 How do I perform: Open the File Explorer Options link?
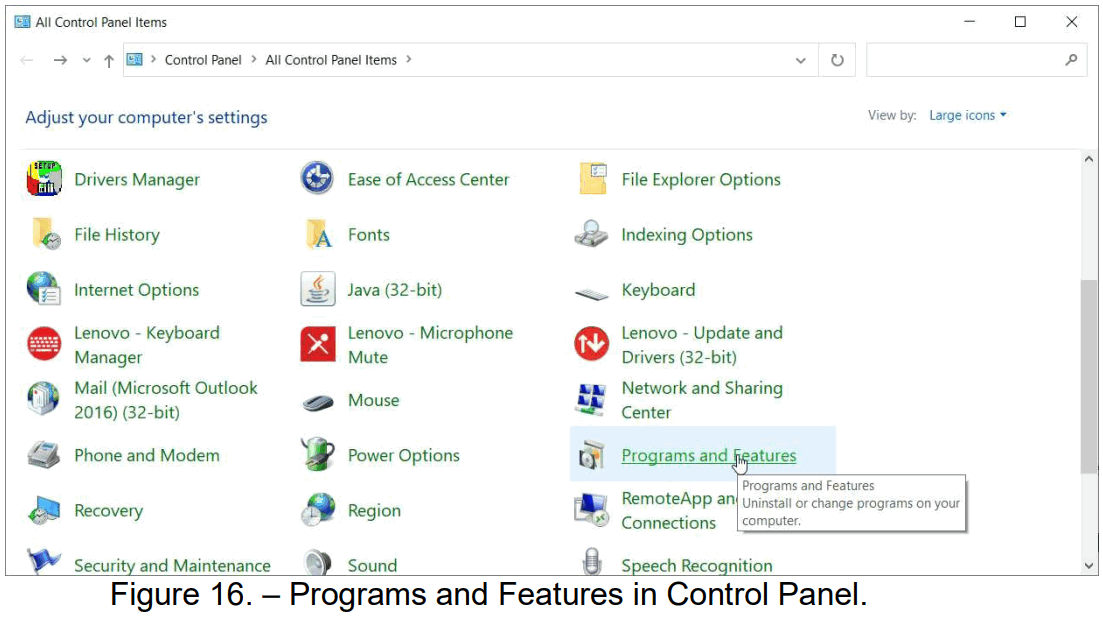click(700, 180)
